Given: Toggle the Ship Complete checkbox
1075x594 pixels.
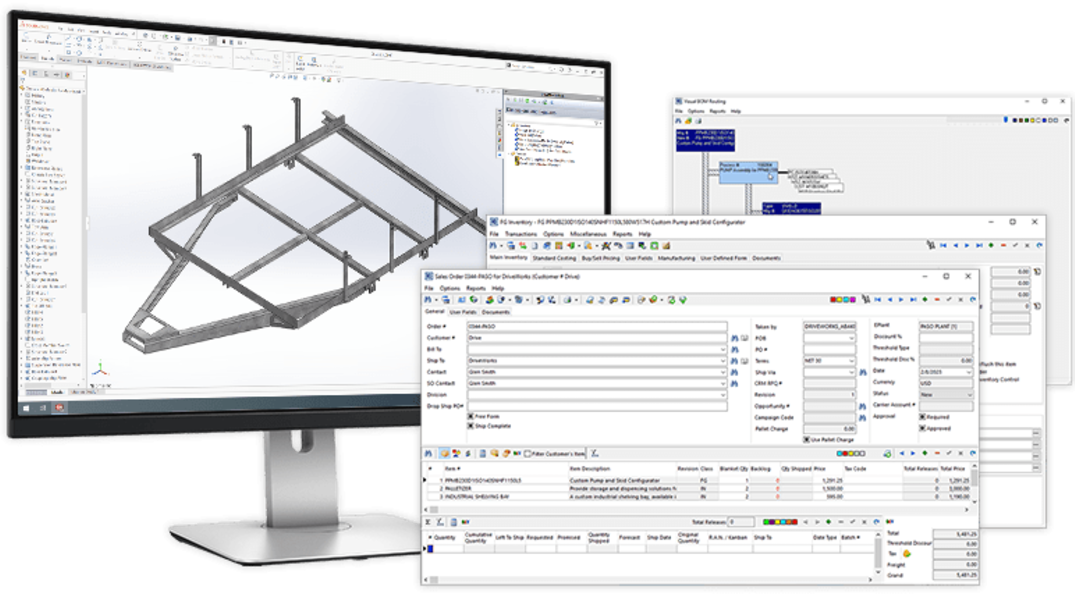Looking at the screenshot, I should 471,426.
